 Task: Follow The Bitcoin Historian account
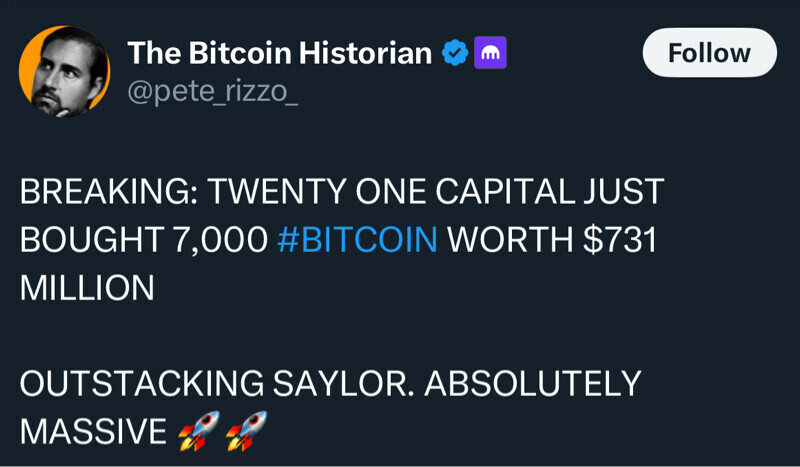click(x=709, y=53)
